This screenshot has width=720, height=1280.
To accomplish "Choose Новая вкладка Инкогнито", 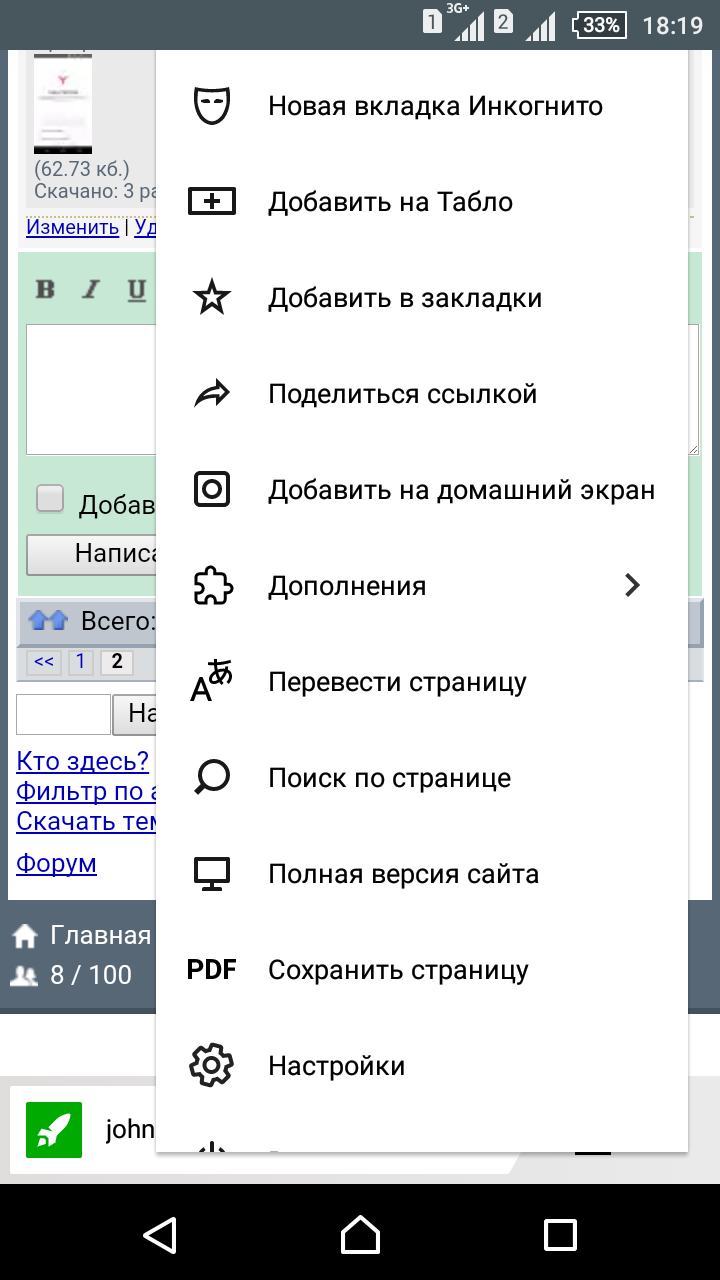I will point(435,106).
